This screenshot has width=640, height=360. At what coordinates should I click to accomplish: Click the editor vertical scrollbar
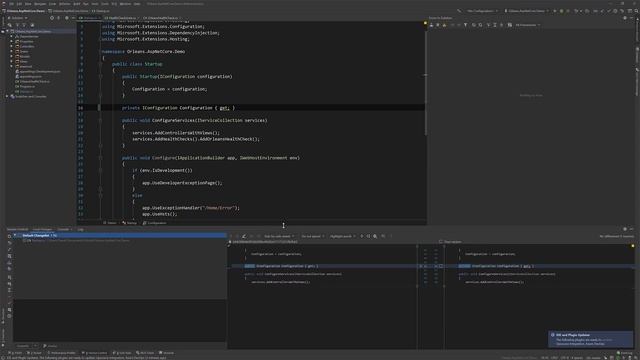(425, 82)
